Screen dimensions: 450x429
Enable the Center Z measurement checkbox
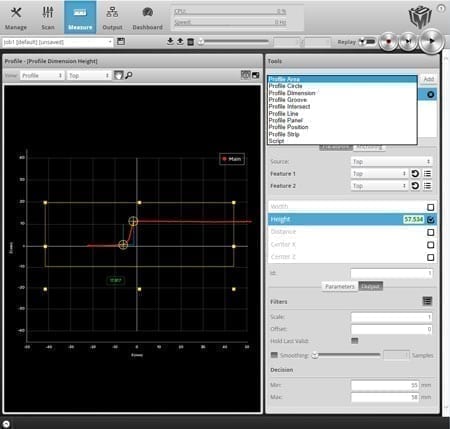pos(430,257)
